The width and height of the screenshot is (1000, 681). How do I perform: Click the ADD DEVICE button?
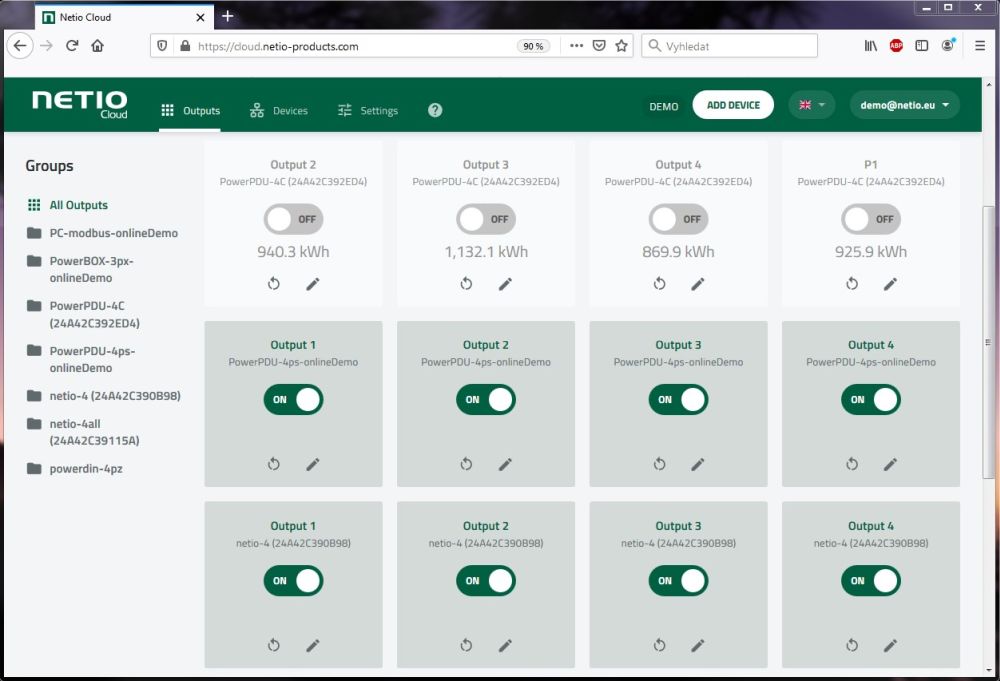coord(733,105)
